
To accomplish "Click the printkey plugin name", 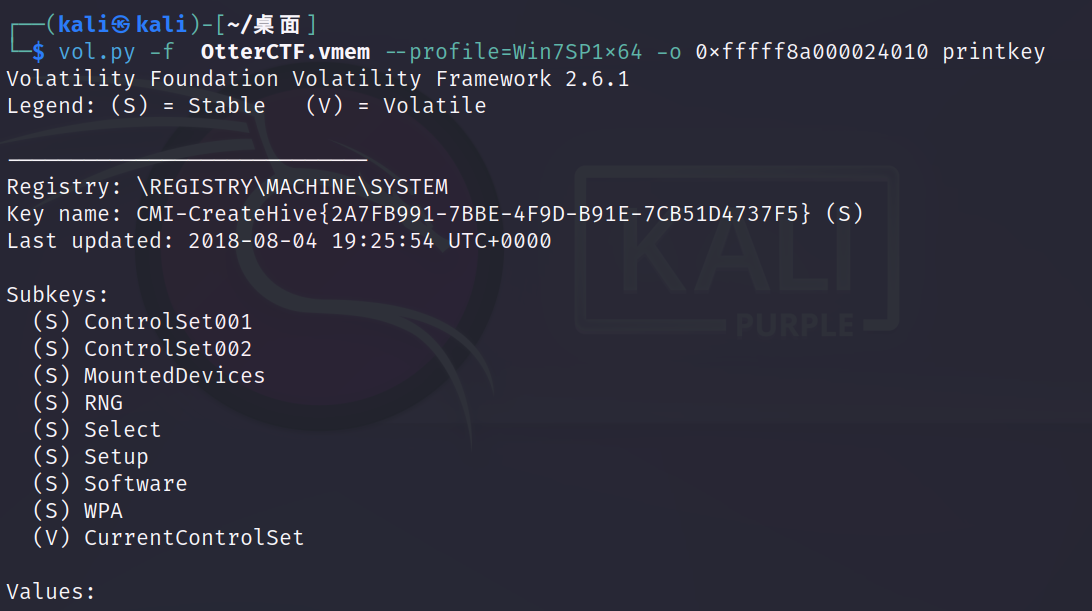I will pos(993,52).
